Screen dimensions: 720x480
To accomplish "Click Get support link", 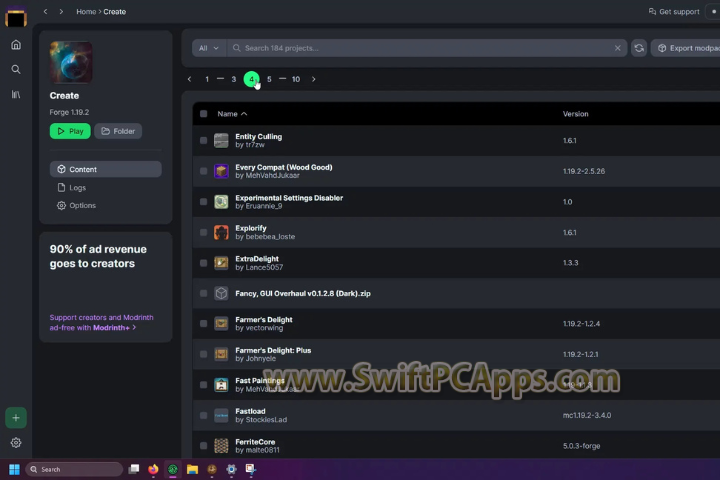I will click(674, 11).
